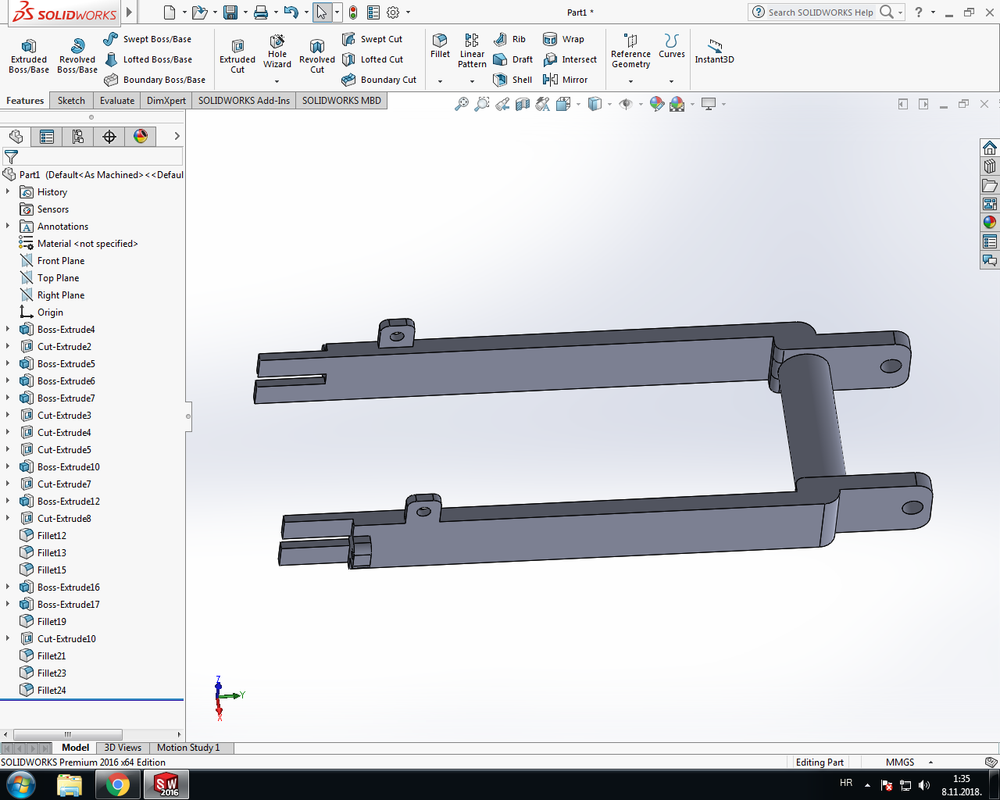Select the Draft tool
Viewport: 1000px width, 800px height.
tap(513, 59)
